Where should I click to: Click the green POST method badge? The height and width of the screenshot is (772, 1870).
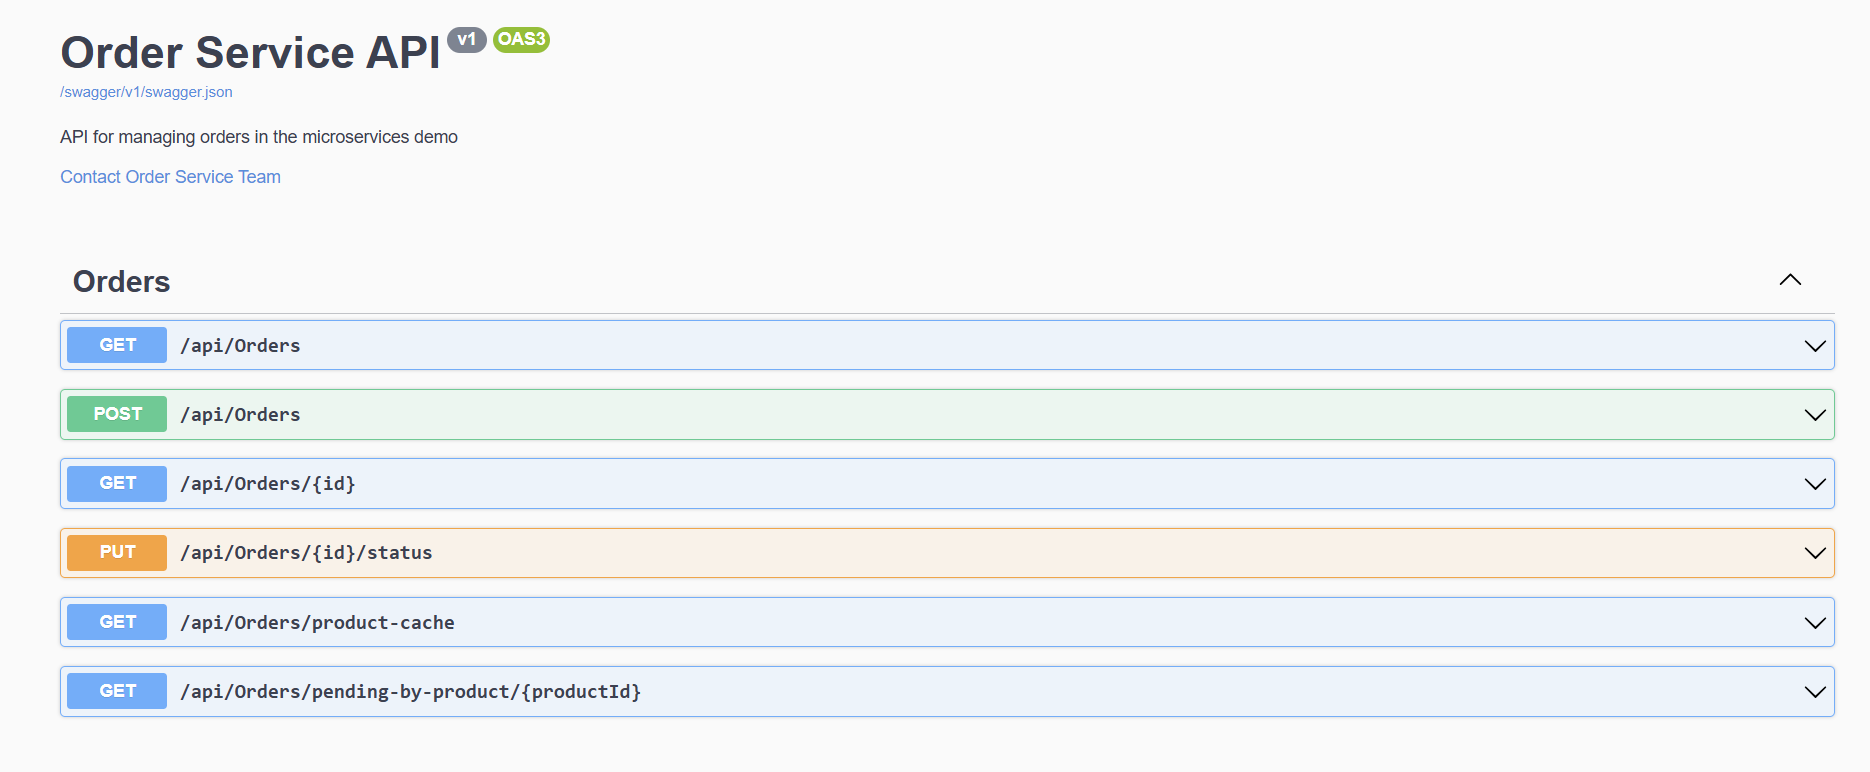tap(117, 414)
